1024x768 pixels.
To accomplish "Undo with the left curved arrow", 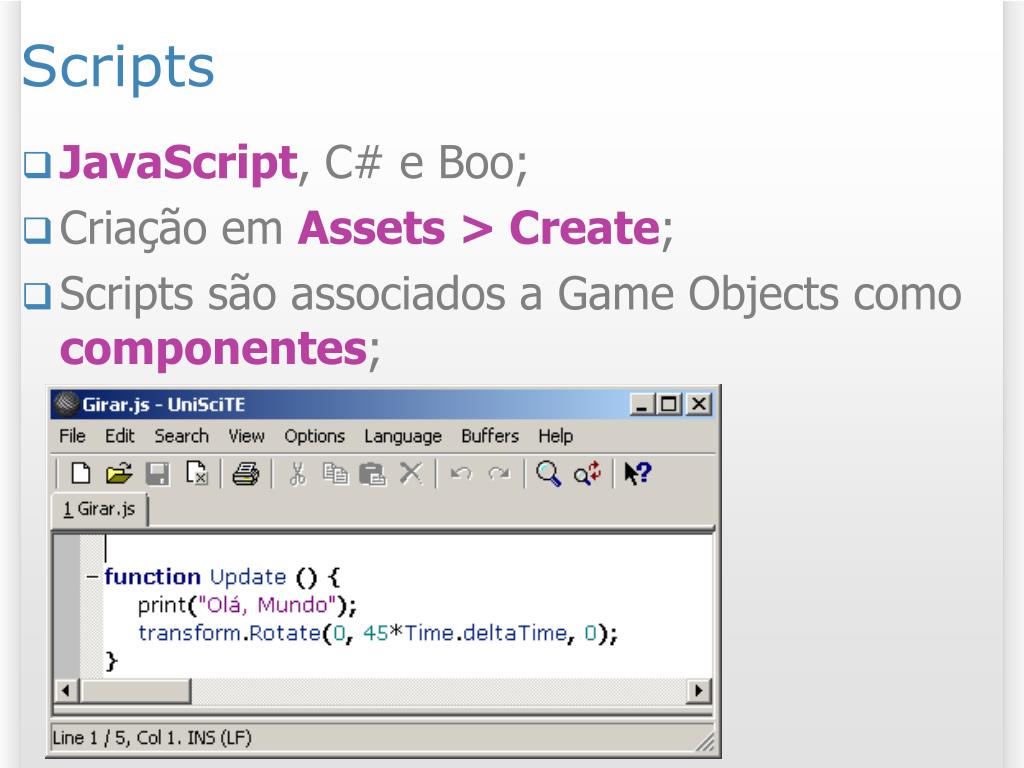I will point(462,473).
